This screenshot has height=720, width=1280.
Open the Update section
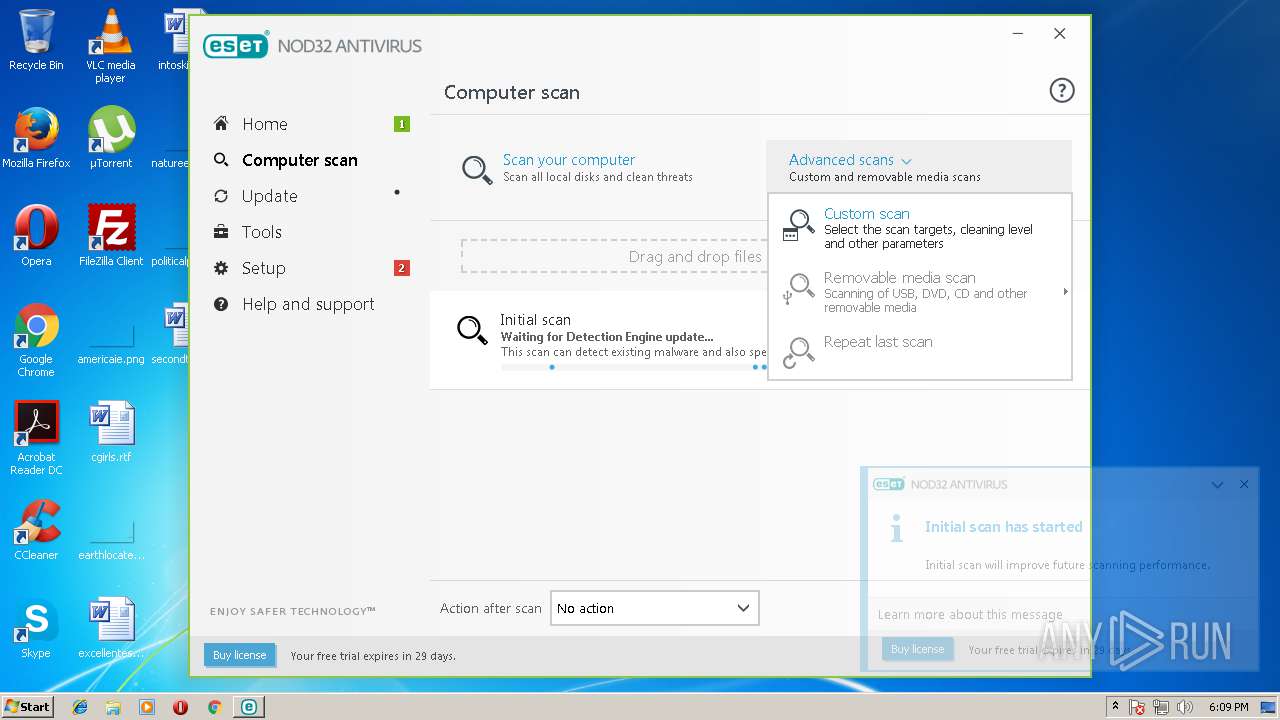click(269, 196)
